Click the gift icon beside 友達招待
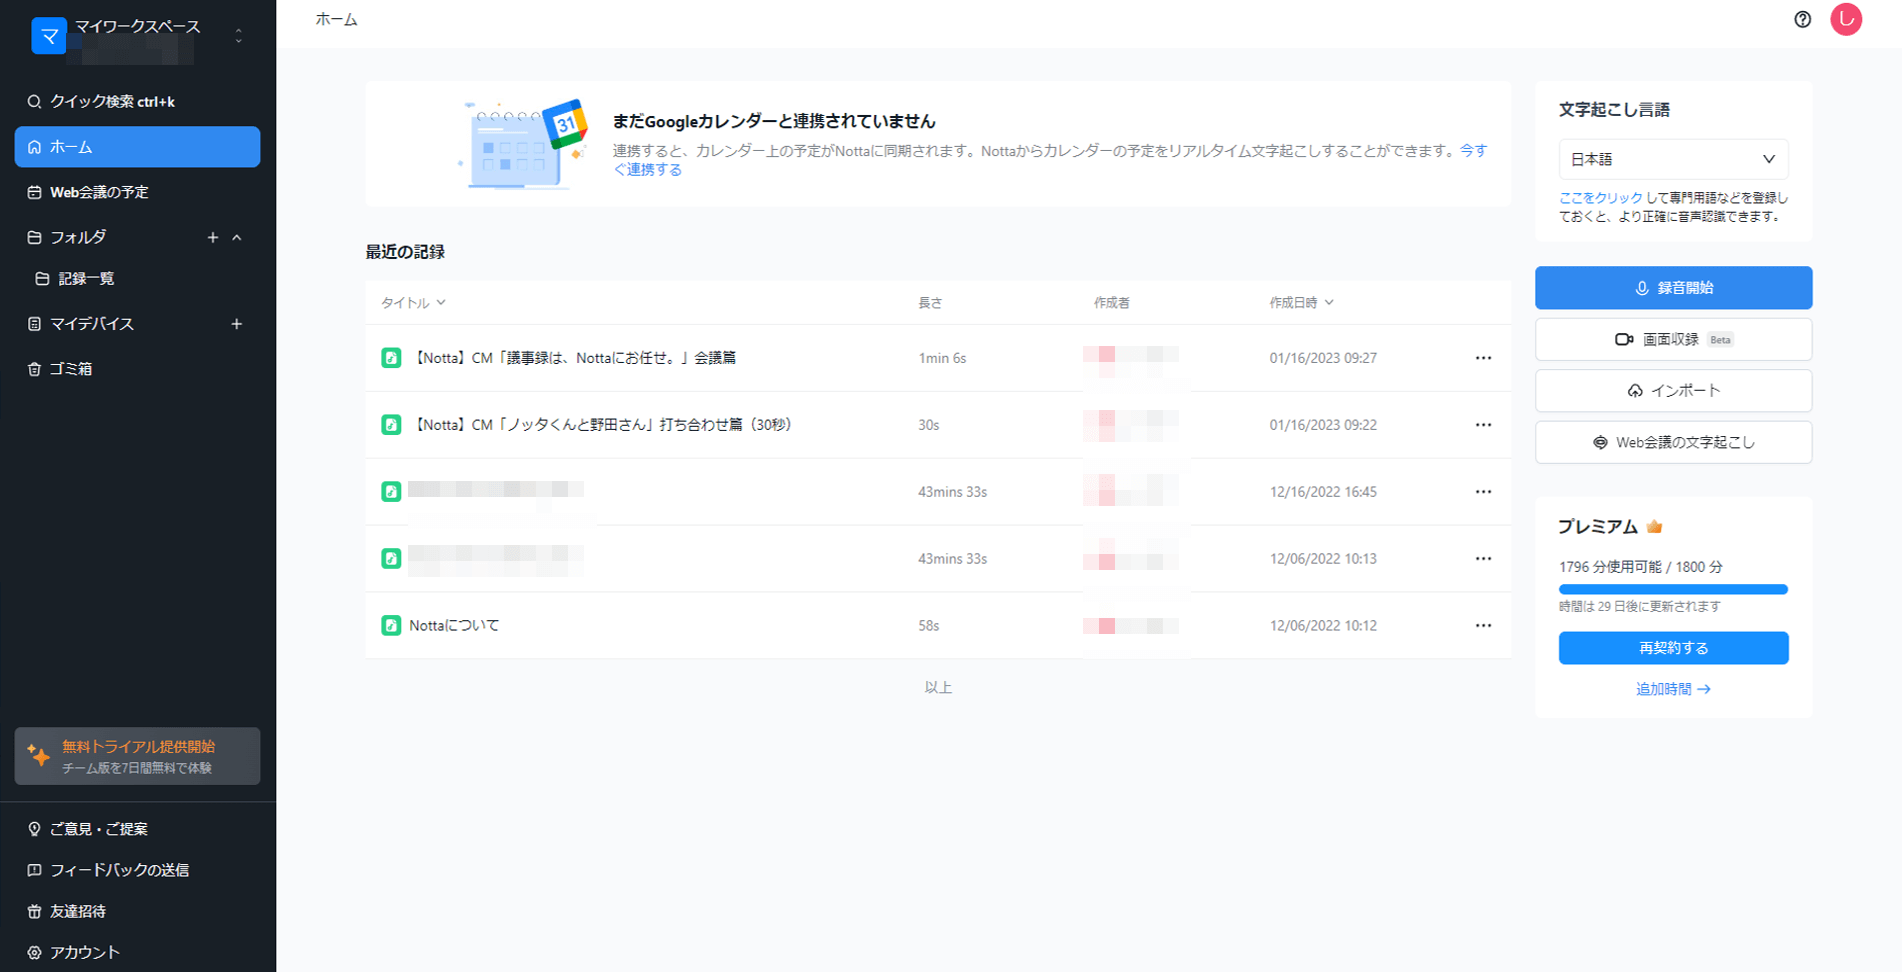Viewport: 1902px width, 972px height. (34, 911)
